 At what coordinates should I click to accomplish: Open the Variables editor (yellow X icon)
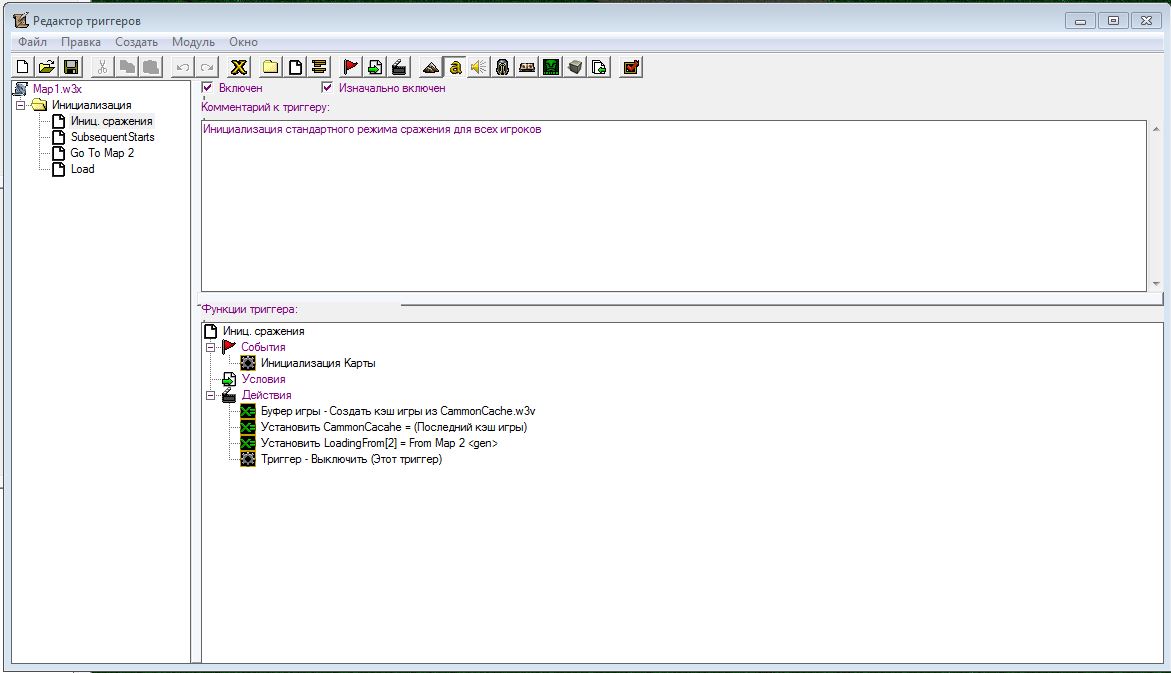coord(238,67)
